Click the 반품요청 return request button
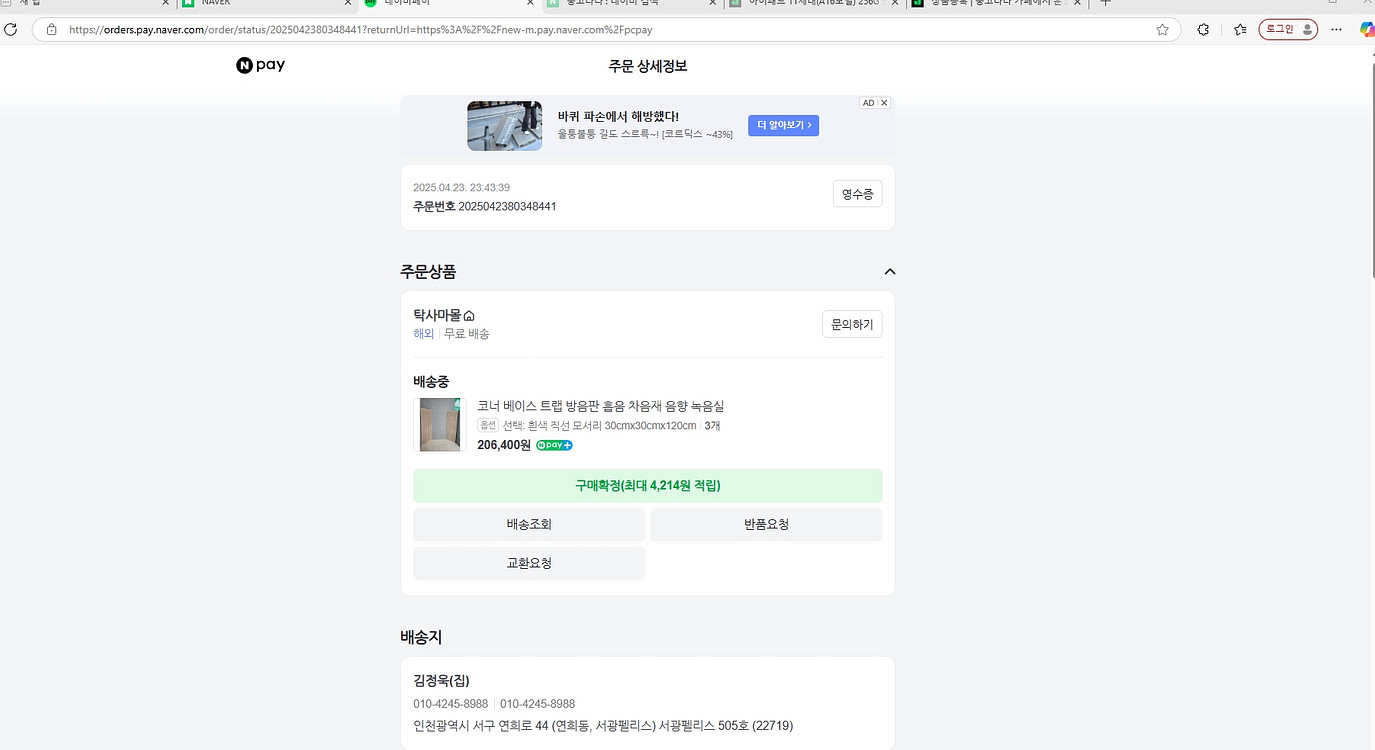This screenshot has width=1375, height=750. 767,524
